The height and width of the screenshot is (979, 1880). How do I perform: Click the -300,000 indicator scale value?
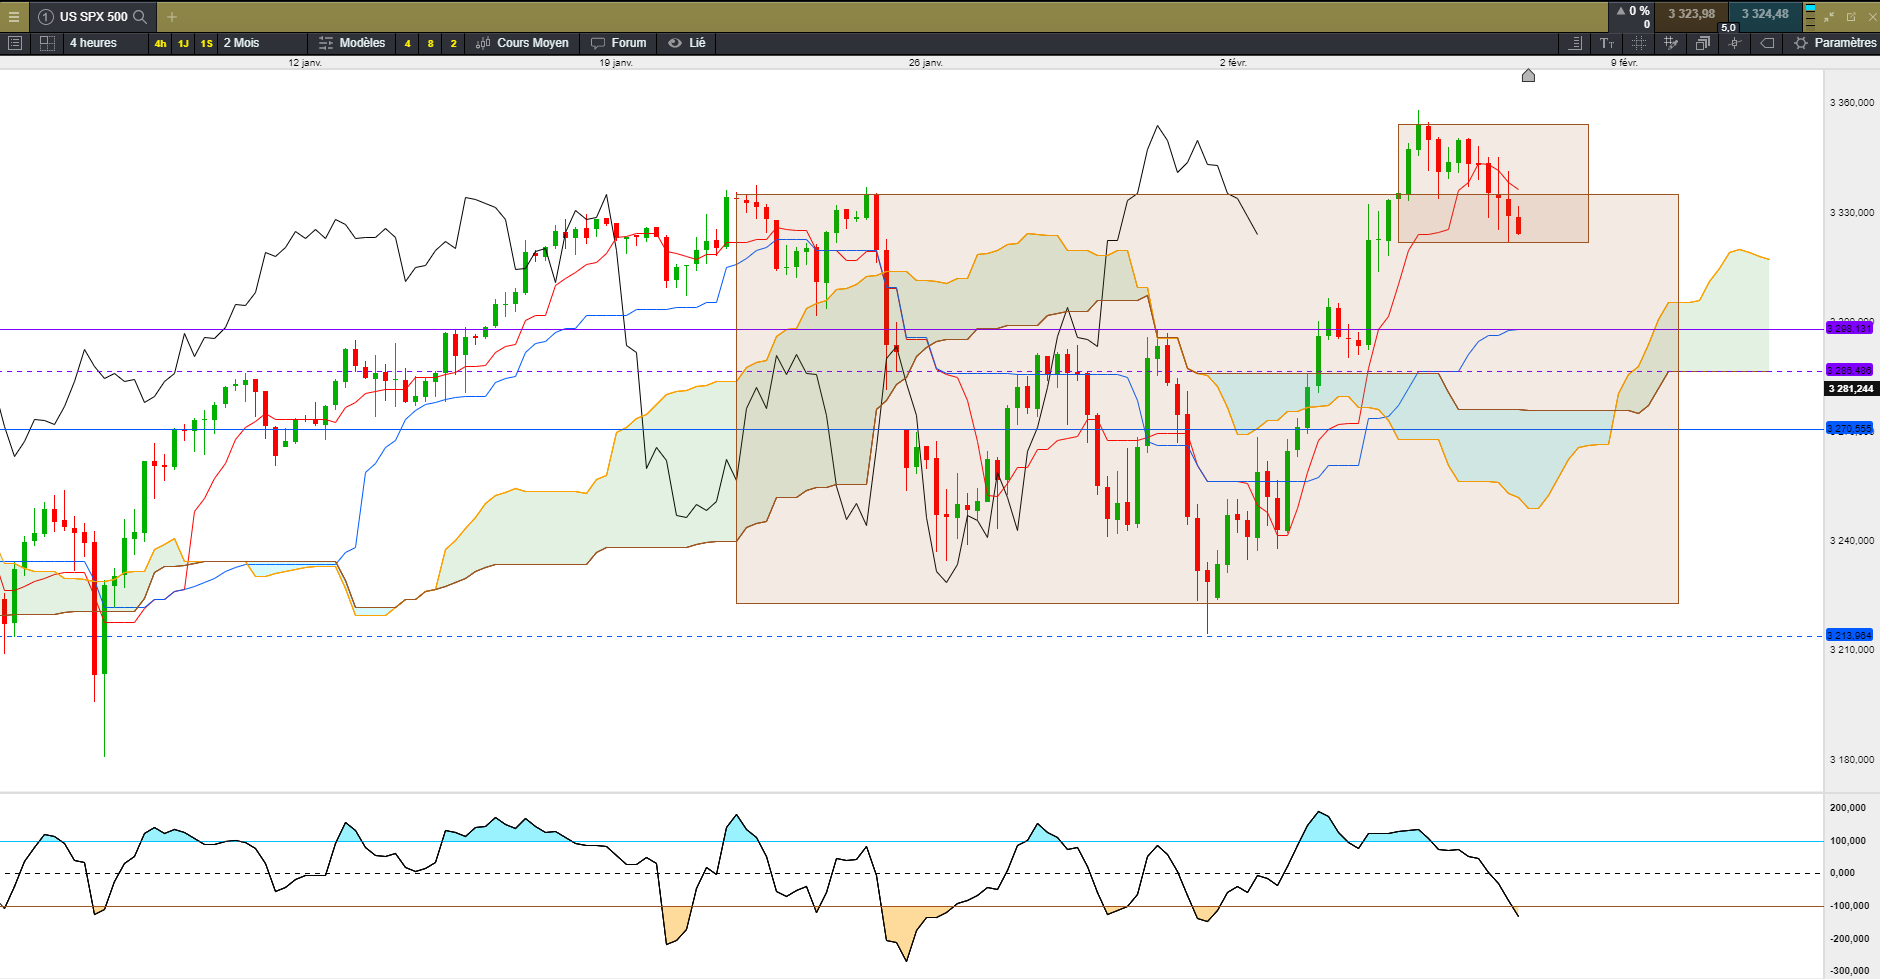click(x=1848, y=971)
